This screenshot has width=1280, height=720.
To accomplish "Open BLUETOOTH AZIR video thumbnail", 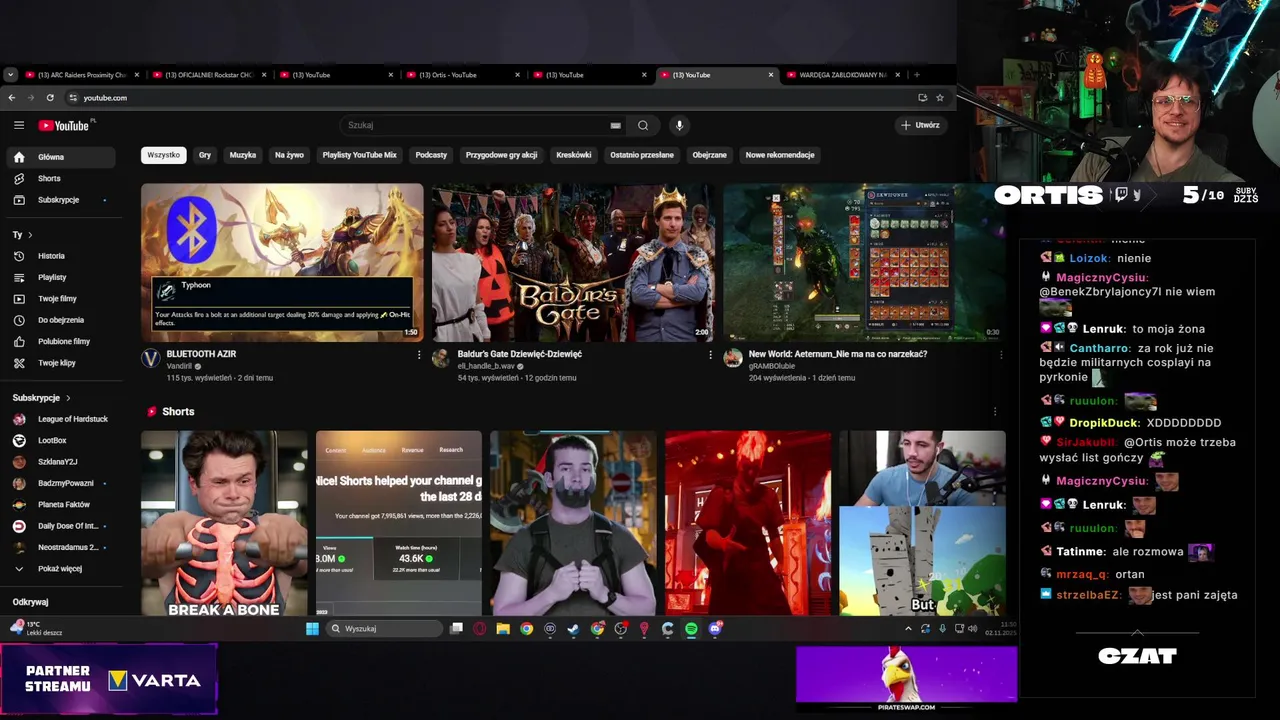I will (282, 263).
